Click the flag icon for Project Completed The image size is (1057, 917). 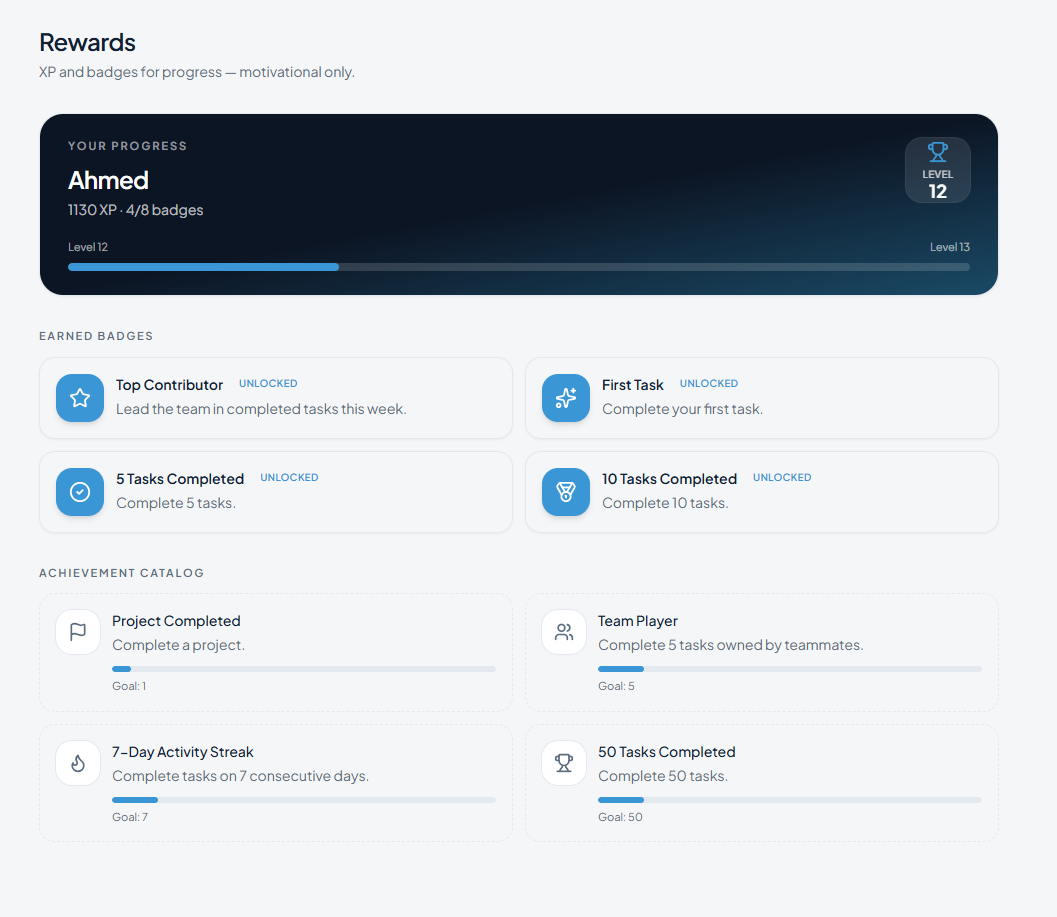click(78, 632)
